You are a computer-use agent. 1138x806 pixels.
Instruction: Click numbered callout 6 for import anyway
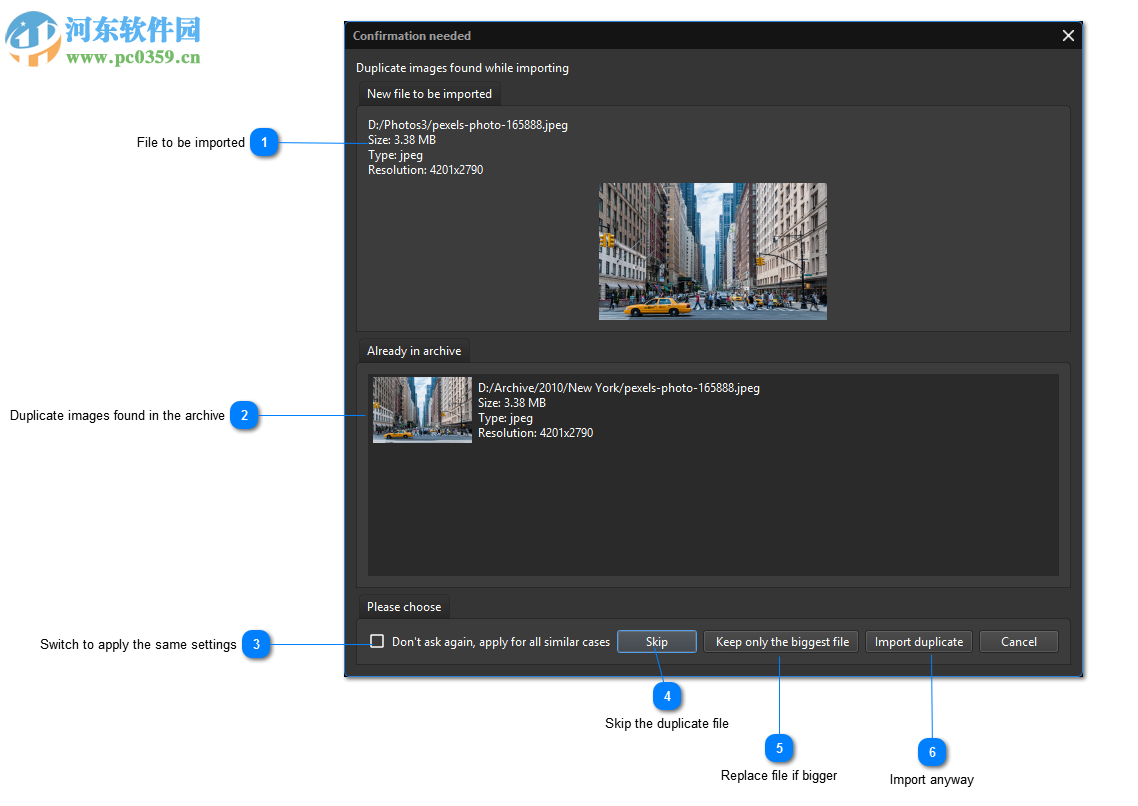point(931,752)
